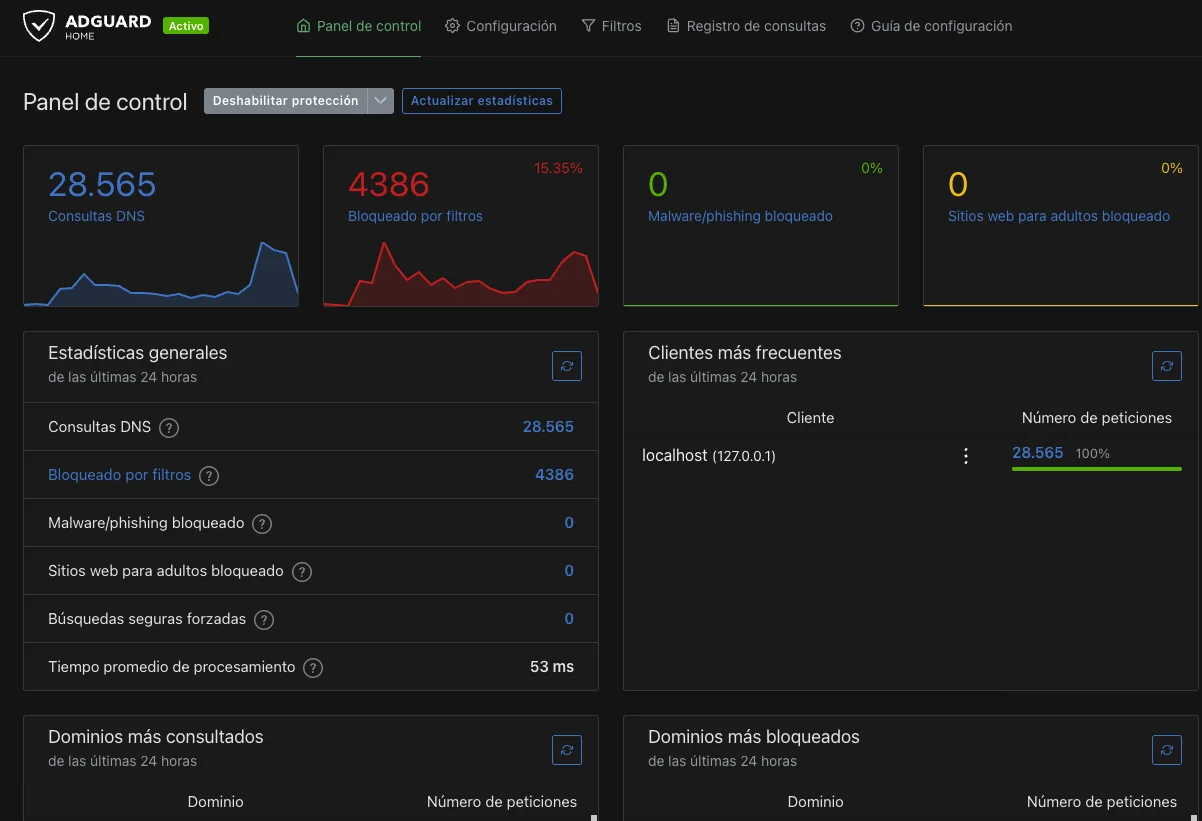1202x821 pixels.
Task: Click the house icon beside Panel de control
Action: [304, 26]
